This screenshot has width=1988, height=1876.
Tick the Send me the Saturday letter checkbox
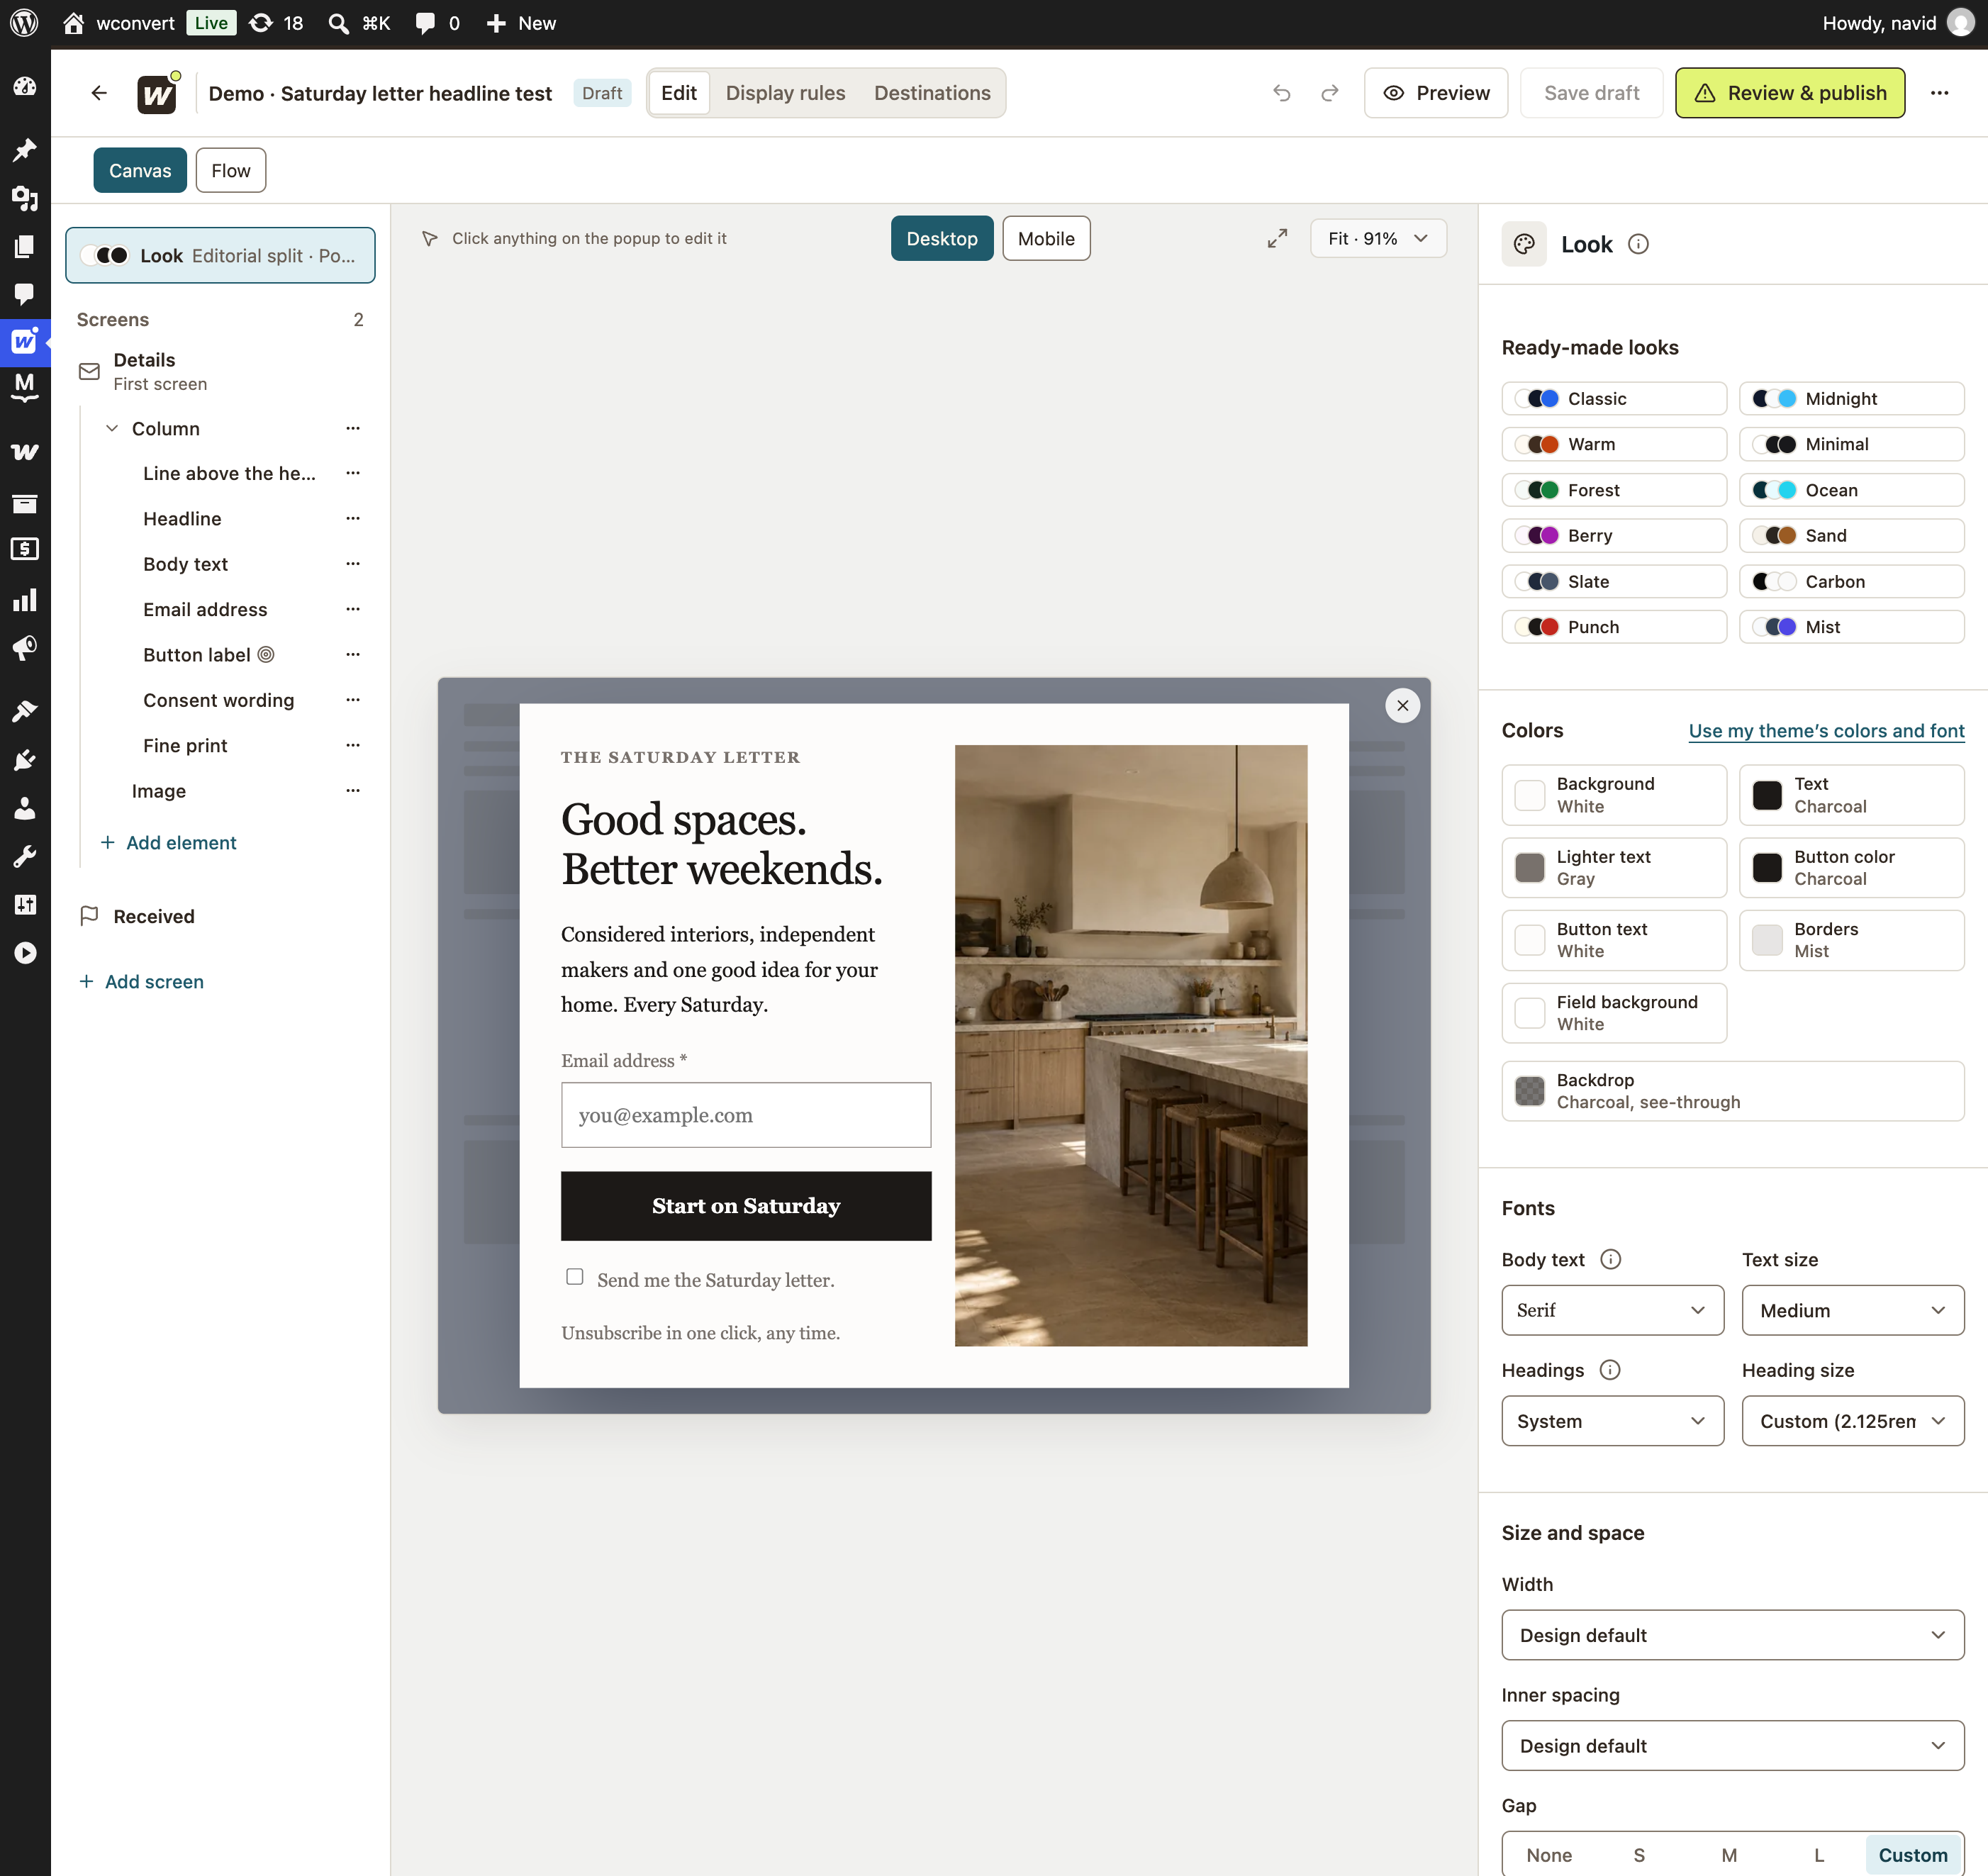(x=574, y=1276)
